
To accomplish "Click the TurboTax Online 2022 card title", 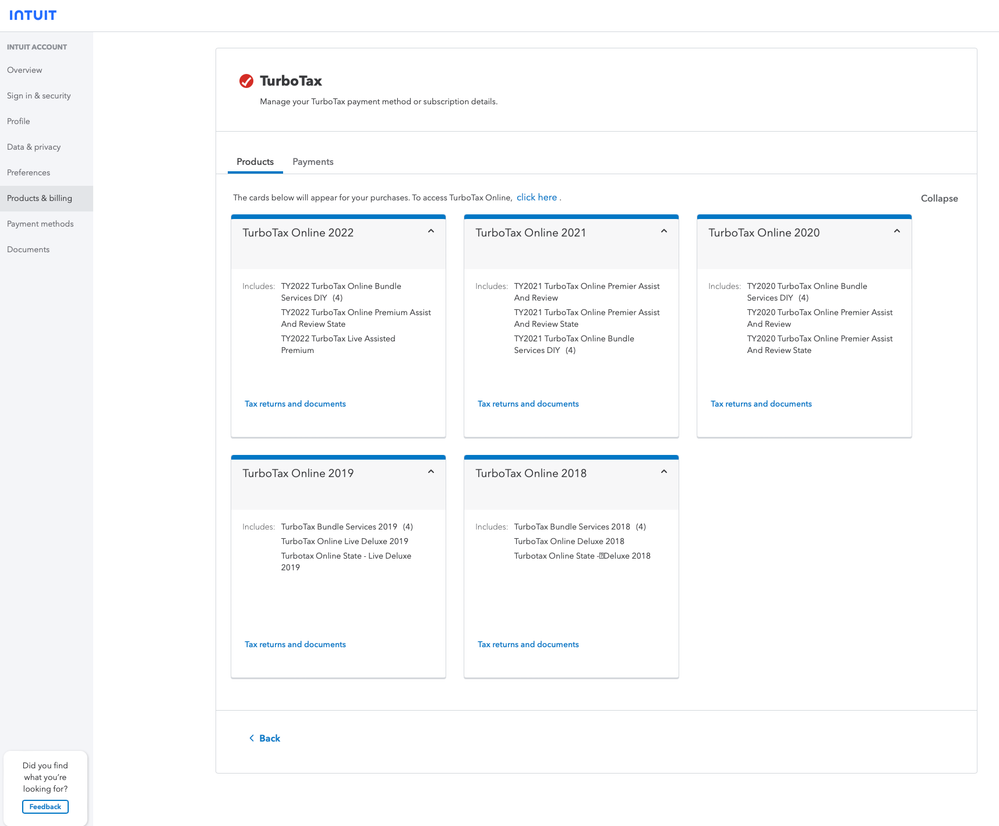I will [x=298, y=233].
